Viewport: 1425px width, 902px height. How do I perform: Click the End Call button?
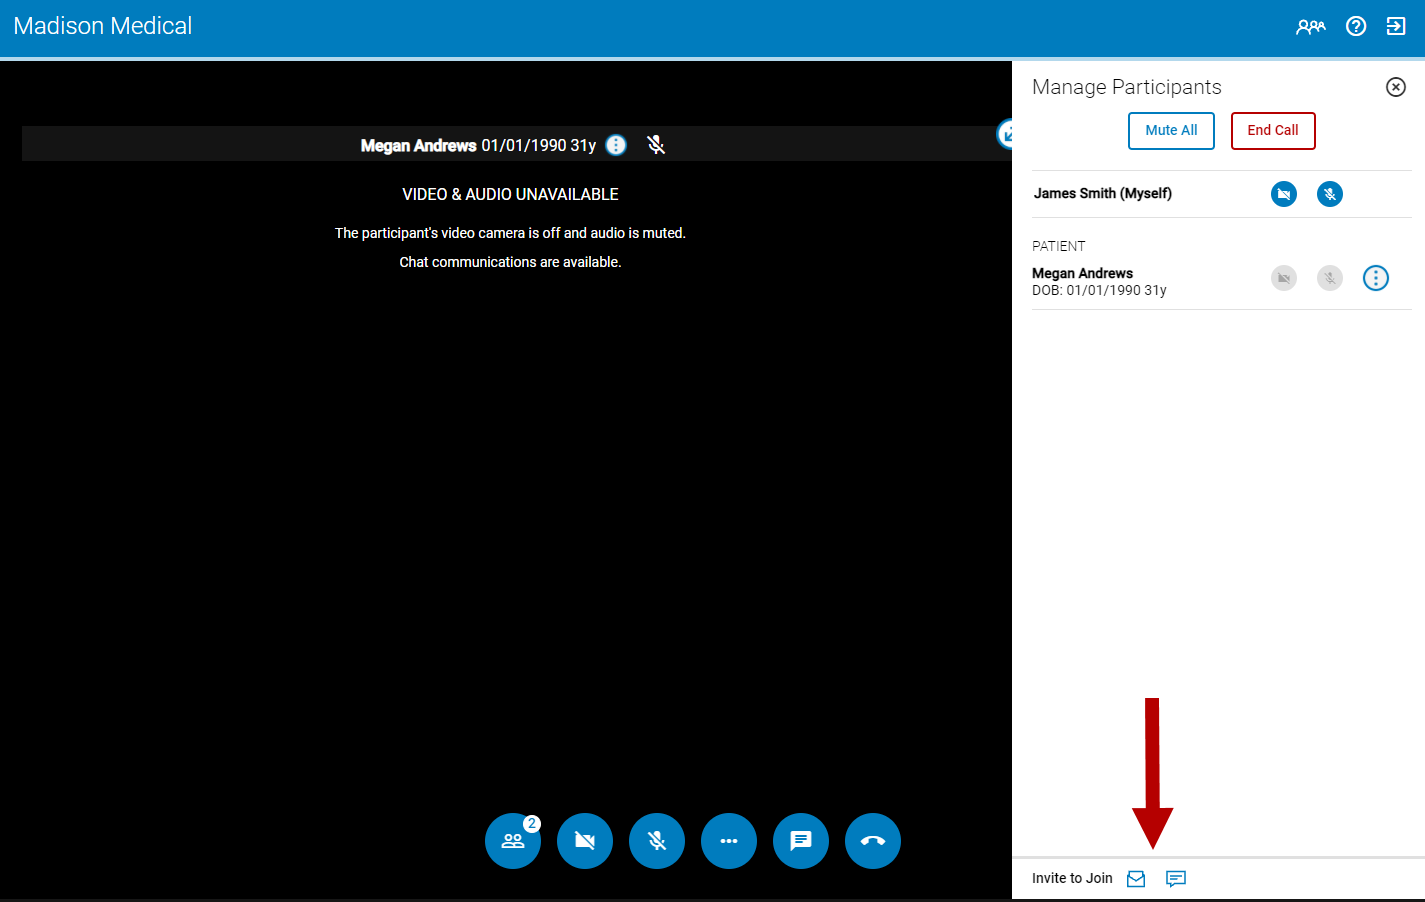[1273, 131]
